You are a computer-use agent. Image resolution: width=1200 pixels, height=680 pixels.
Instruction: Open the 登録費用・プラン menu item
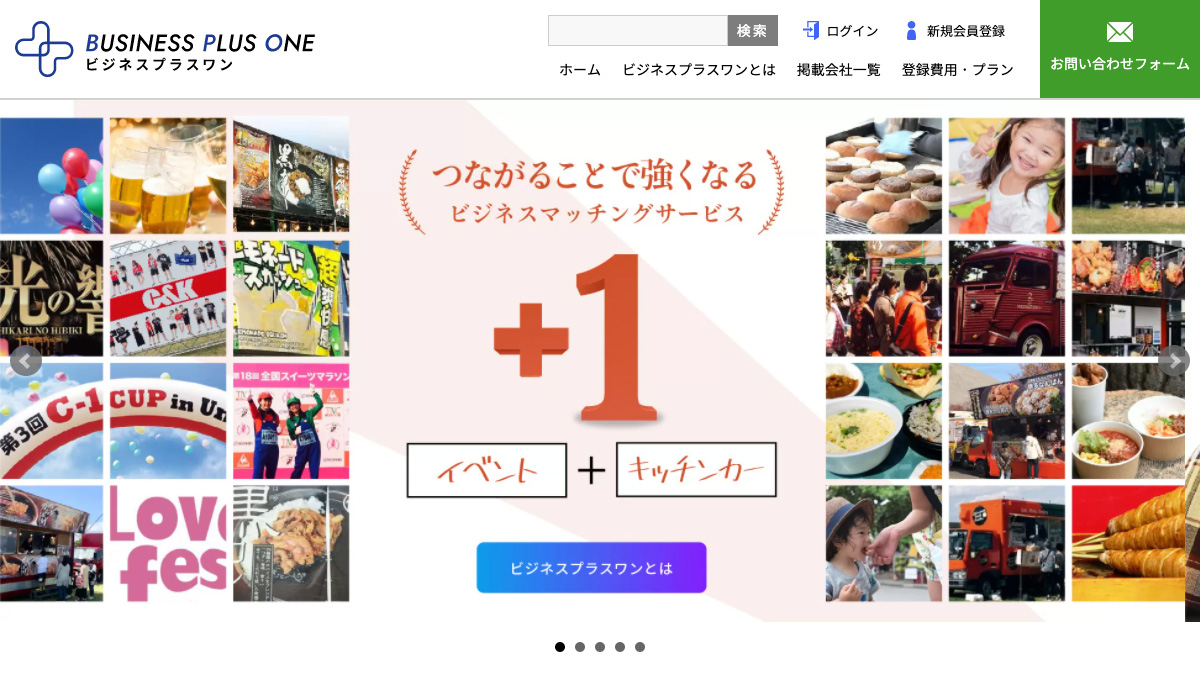(x=958, y=70)
